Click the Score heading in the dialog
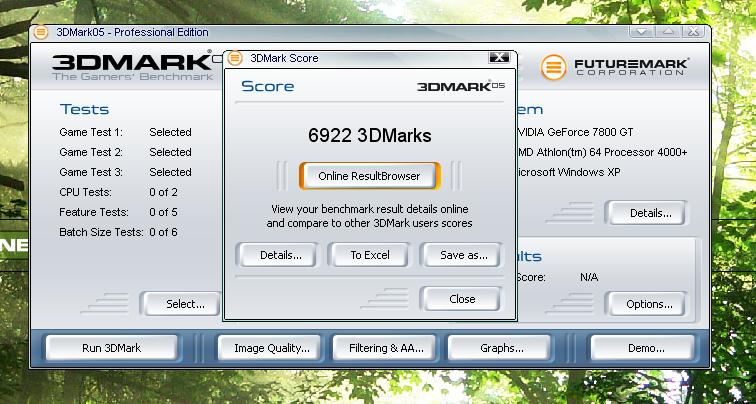Image resolution: width=756 pixels, height=404 pixels. 268,86
